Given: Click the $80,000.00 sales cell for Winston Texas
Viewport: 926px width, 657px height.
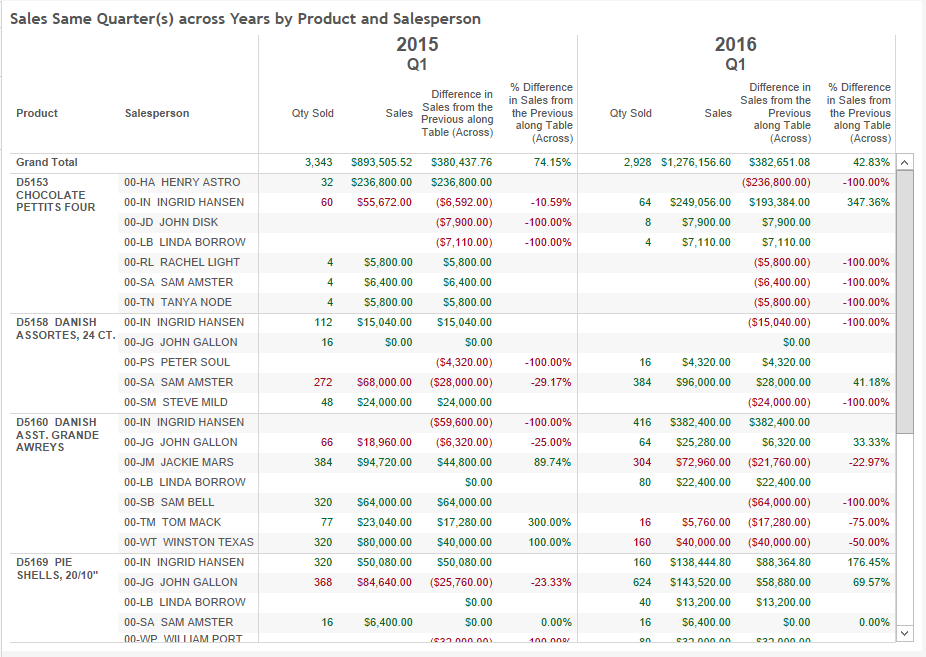Looking at the screenshot, I should click(x=384, y=542).
